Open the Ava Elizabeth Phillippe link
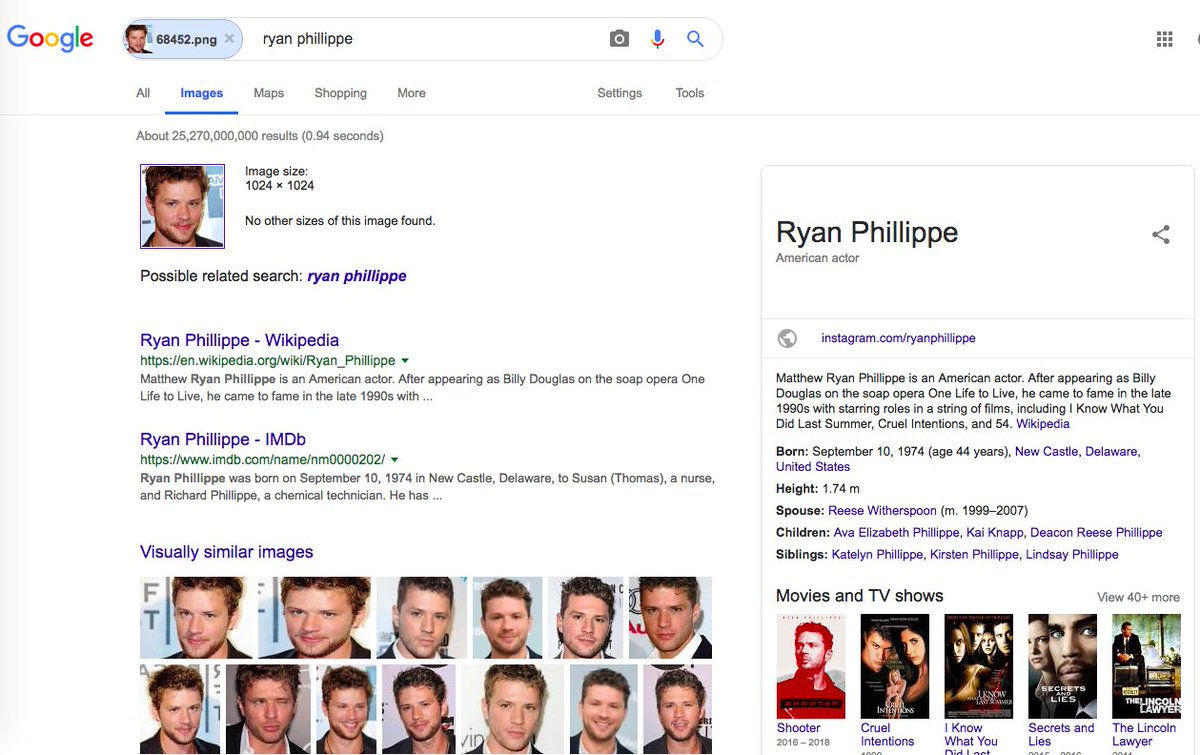 point(897,533)
